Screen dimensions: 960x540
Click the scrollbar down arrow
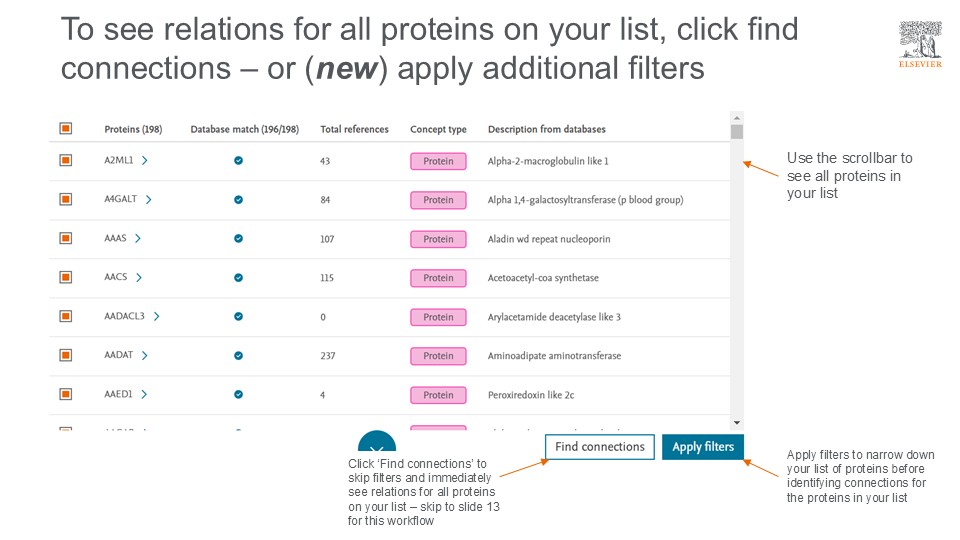click(x=737, y=423)
